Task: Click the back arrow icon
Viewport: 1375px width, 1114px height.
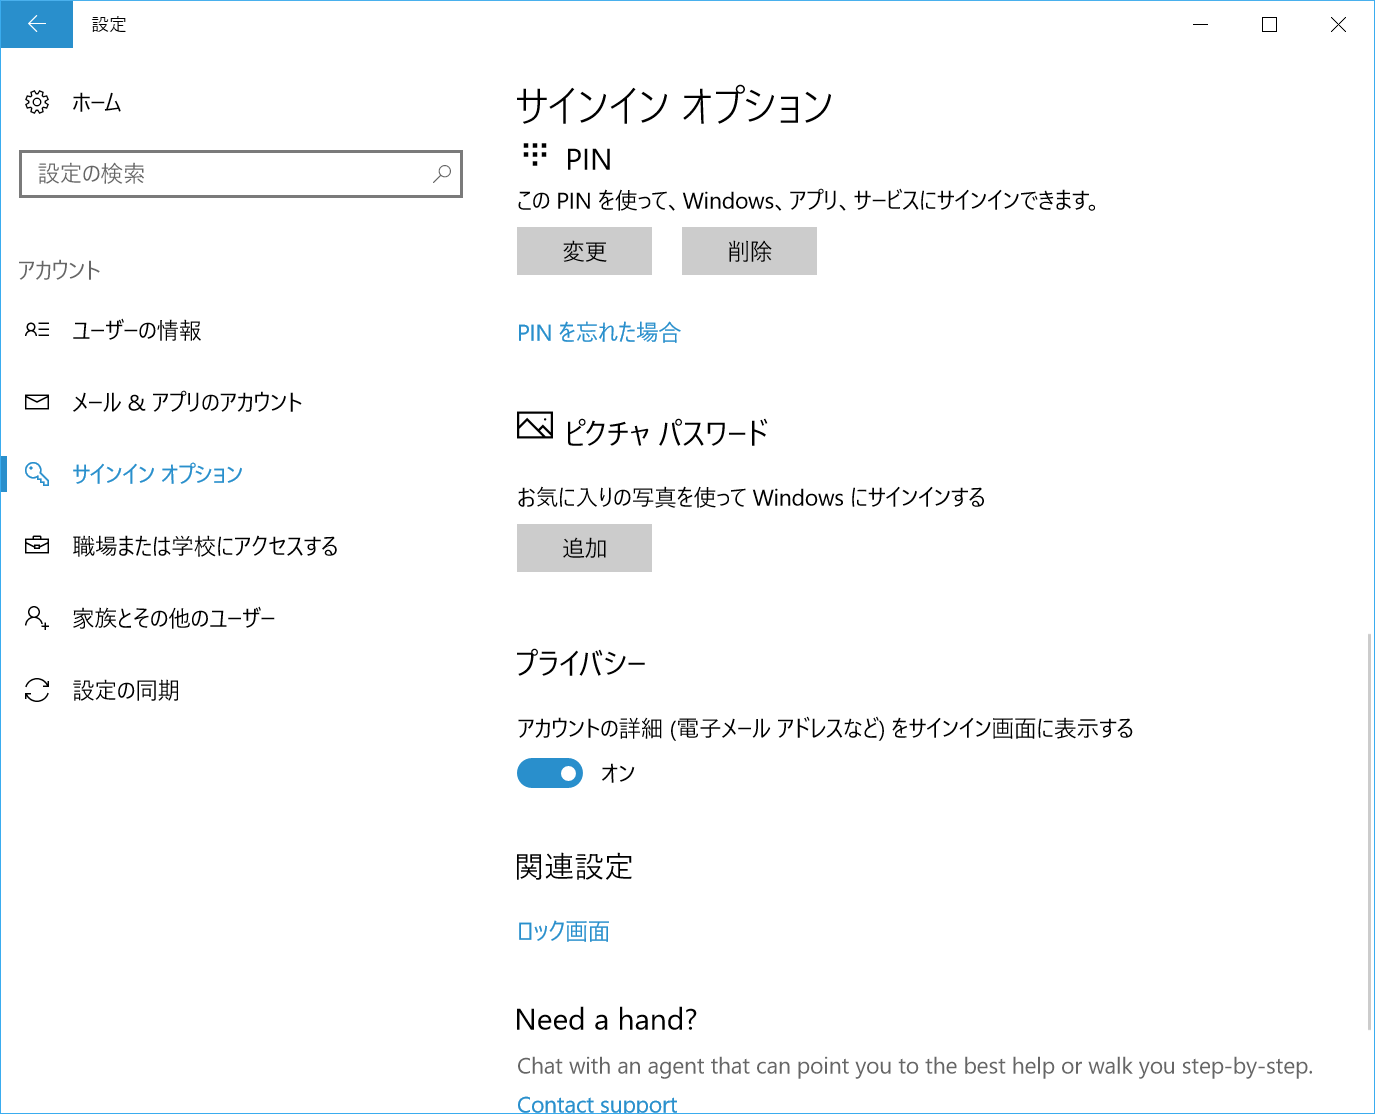Action: [x=36, y=24]
